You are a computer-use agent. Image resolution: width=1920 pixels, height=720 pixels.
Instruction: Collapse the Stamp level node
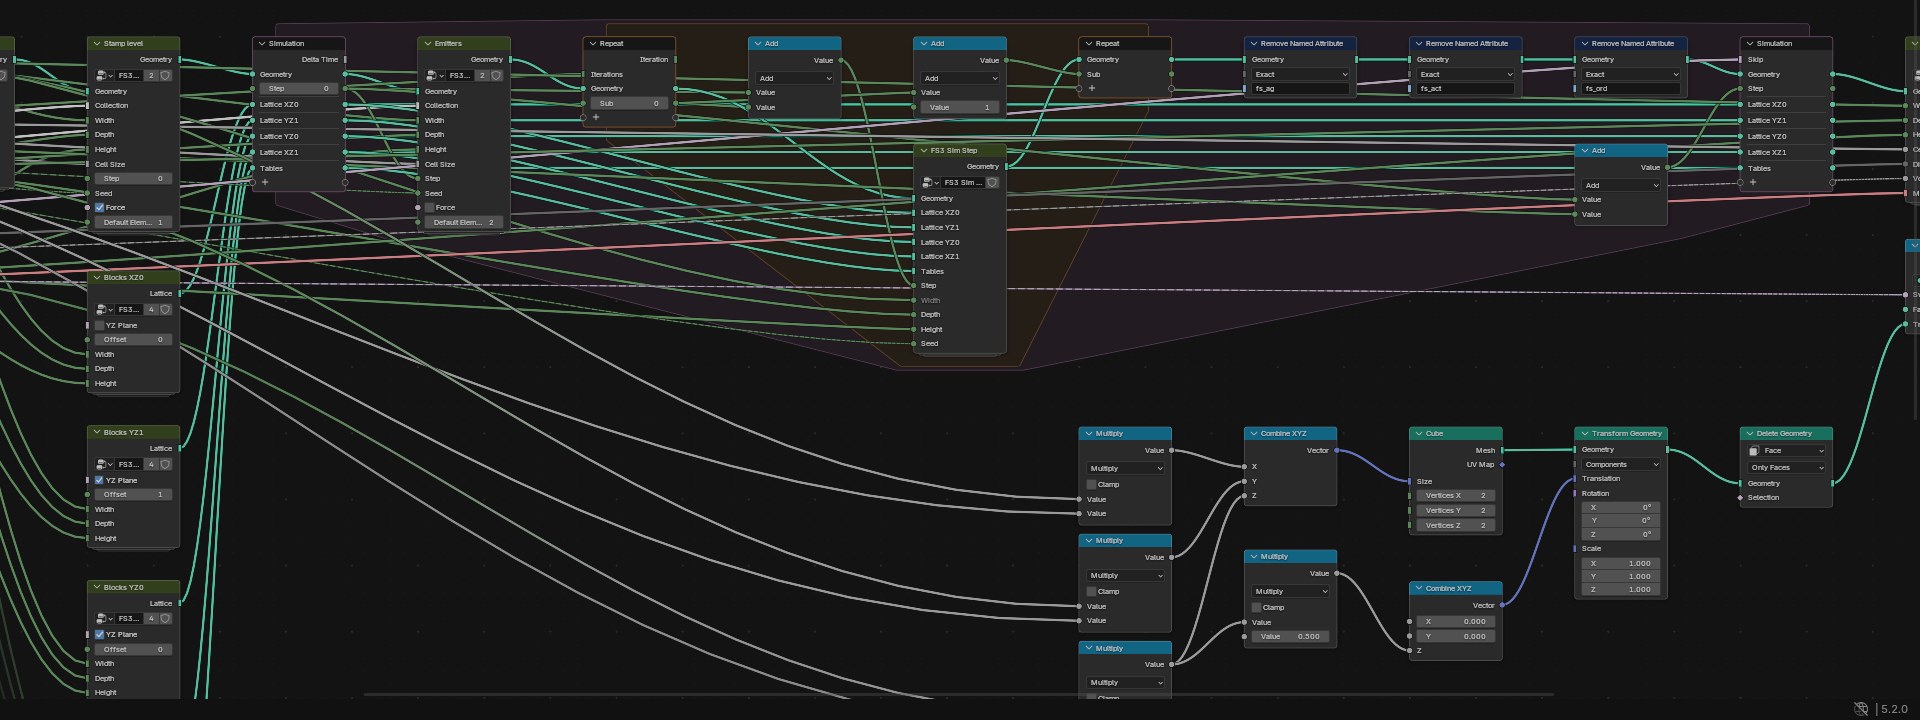coord(97,44)
